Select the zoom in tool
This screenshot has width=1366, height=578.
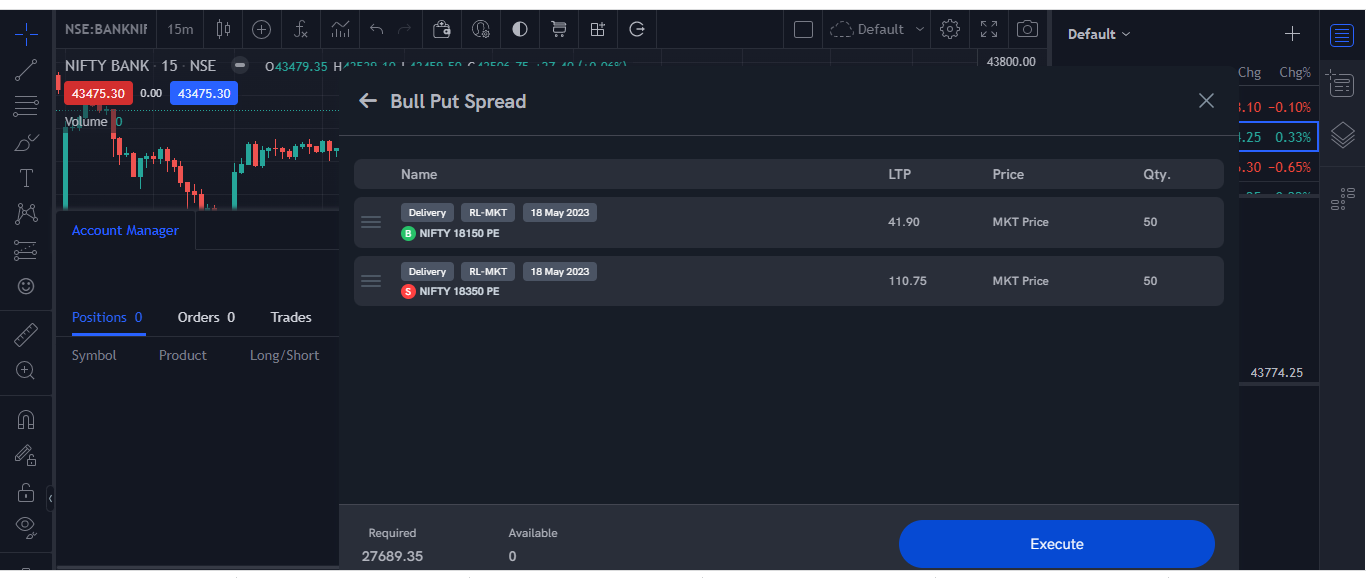click(27, 370)
